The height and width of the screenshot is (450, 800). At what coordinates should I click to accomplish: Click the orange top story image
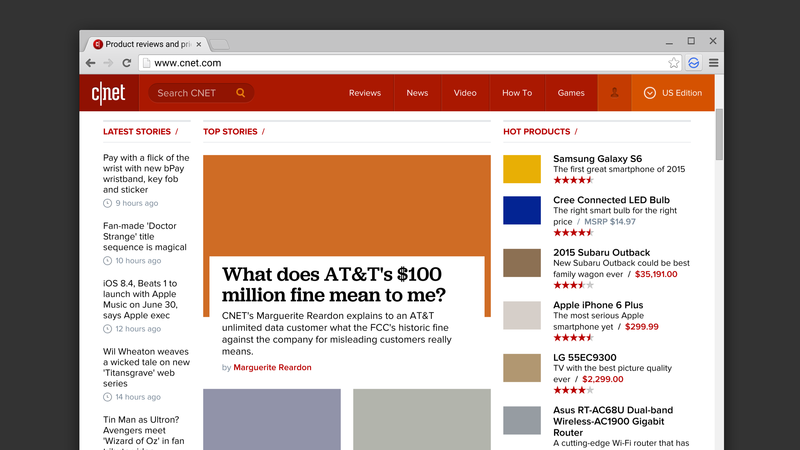(347, 205)
